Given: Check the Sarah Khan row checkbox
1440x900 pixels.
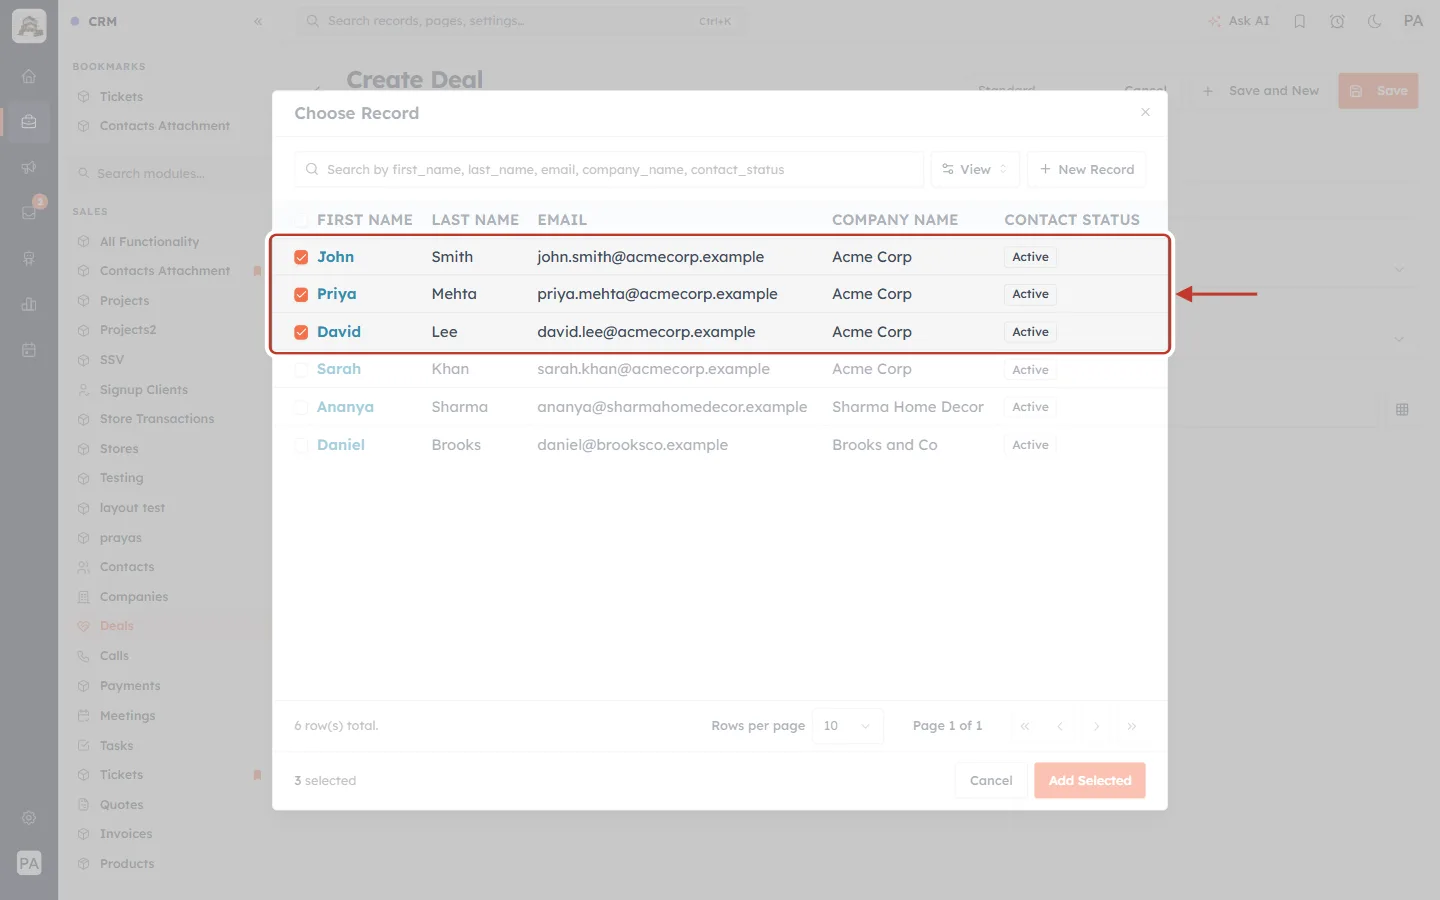Looking at the screenshot, I should (x=301, y=369).
